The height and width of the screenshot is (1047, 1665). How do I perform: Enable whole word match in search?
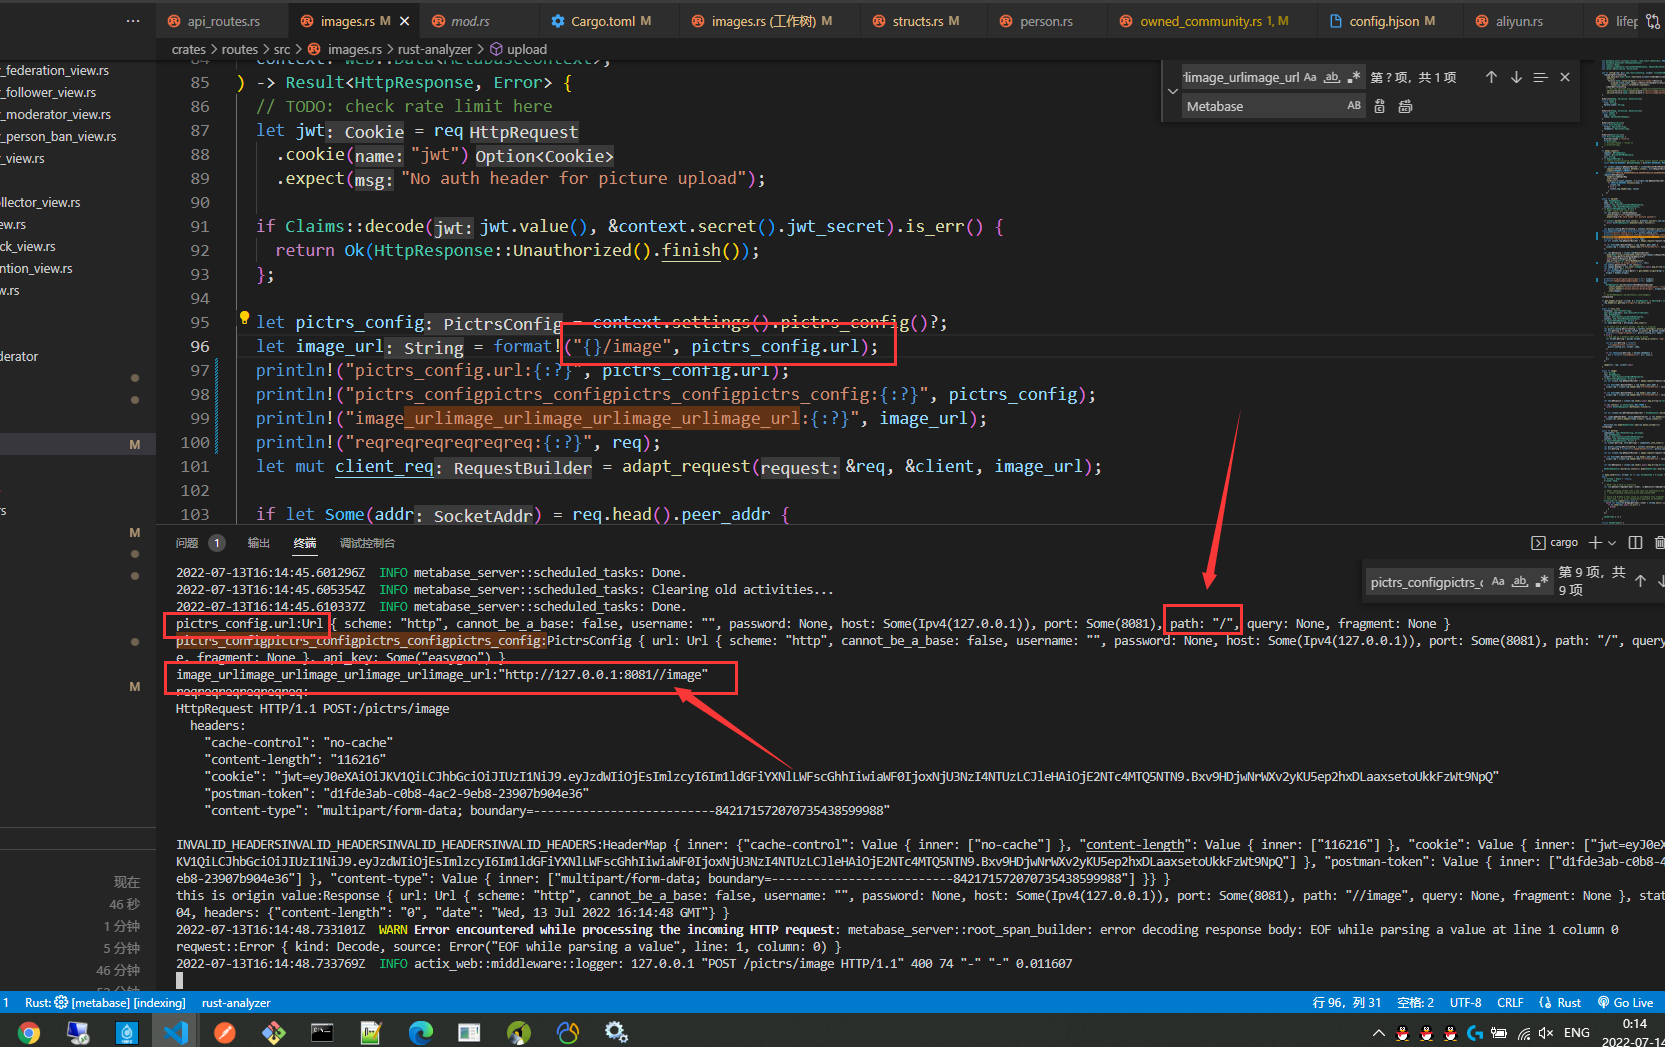pyautogui.click(x=1332, y=76)
